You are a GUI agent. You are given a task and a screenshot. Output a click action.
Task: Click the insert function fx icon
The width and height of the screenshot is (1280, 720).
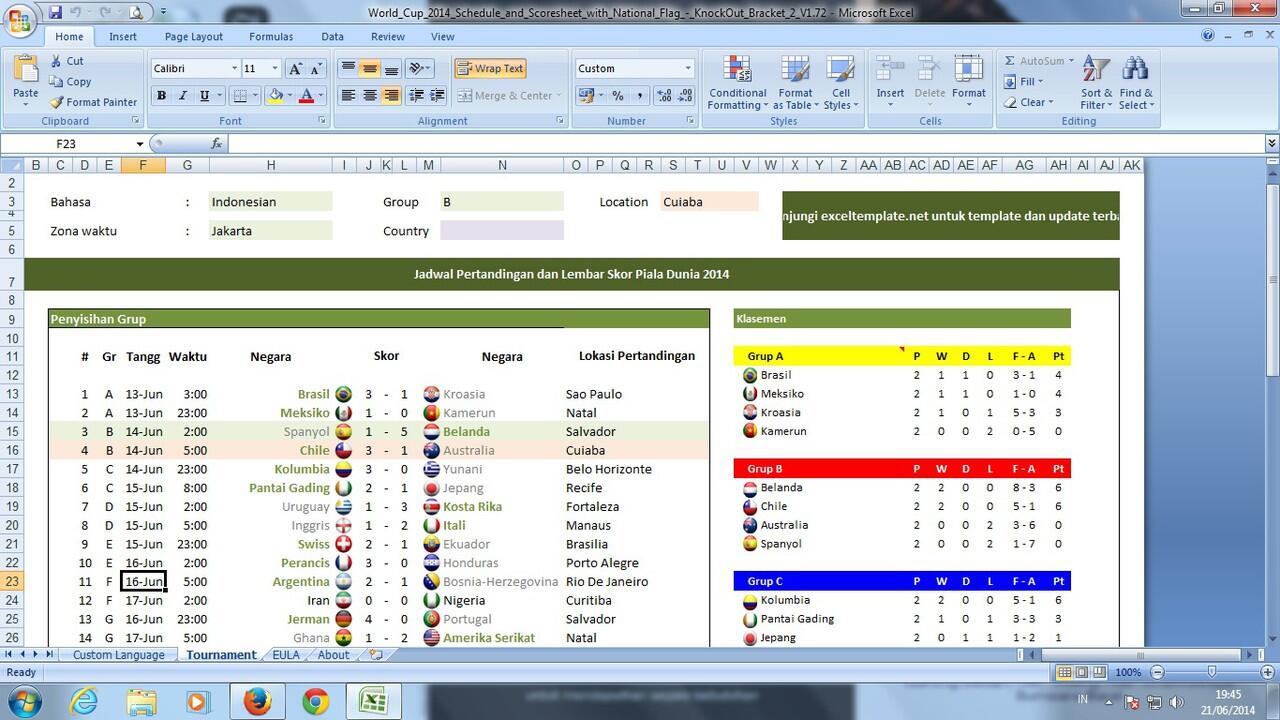tap(216, 144)
